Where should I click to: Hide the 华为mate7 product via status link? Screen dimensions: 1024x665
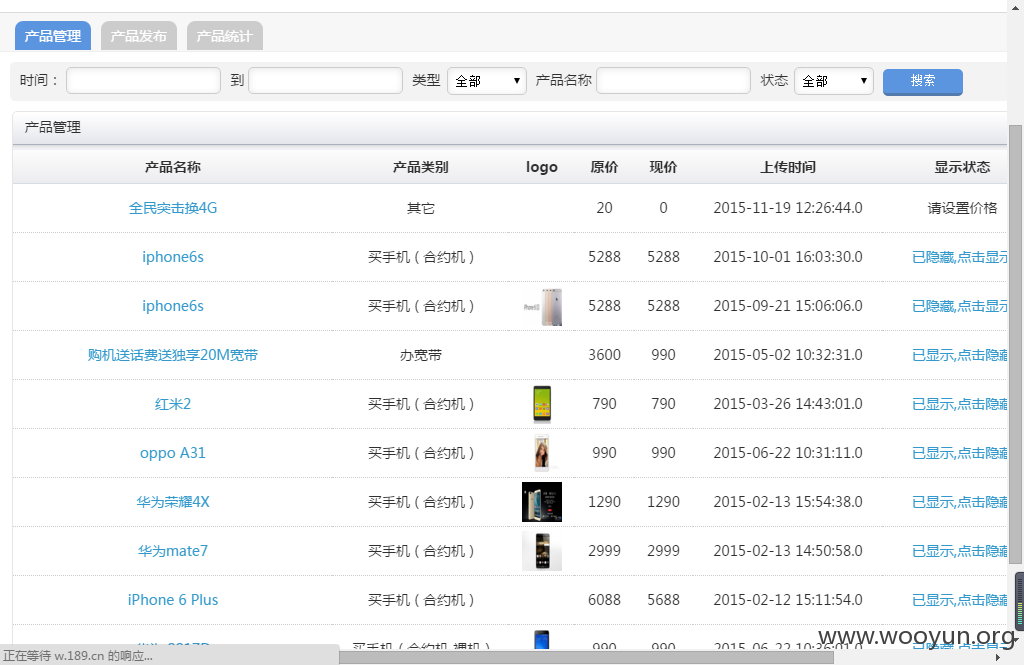tap(959, 551)
